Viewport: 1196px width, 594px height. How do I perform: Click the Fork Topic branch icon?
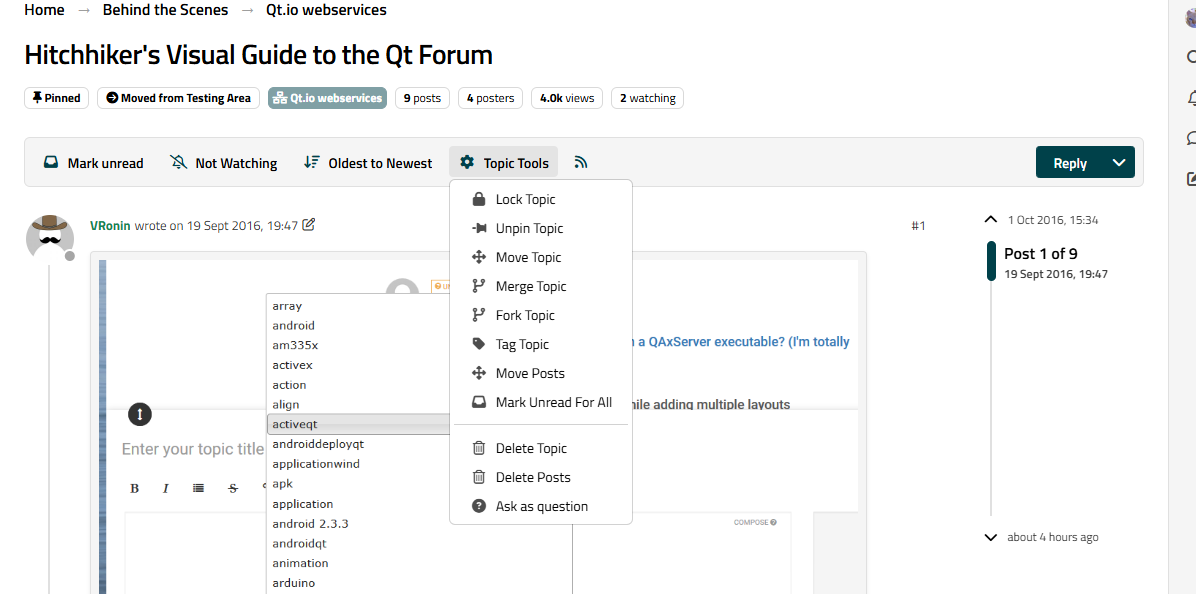tap(479, 315)
